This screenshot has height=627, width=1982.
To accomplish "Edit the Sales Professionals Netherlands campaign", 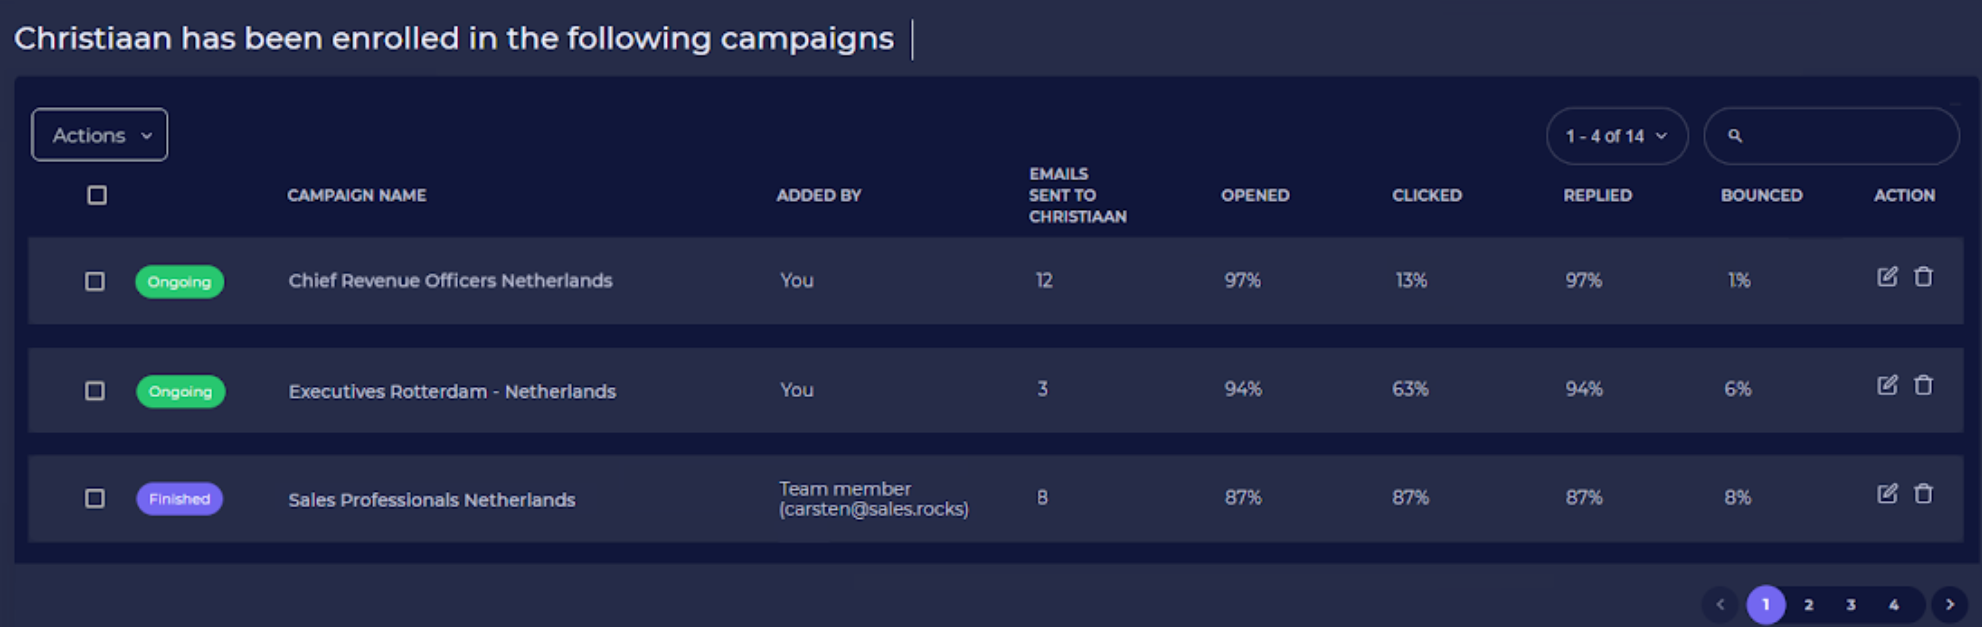I will (x=1886, y=494).
